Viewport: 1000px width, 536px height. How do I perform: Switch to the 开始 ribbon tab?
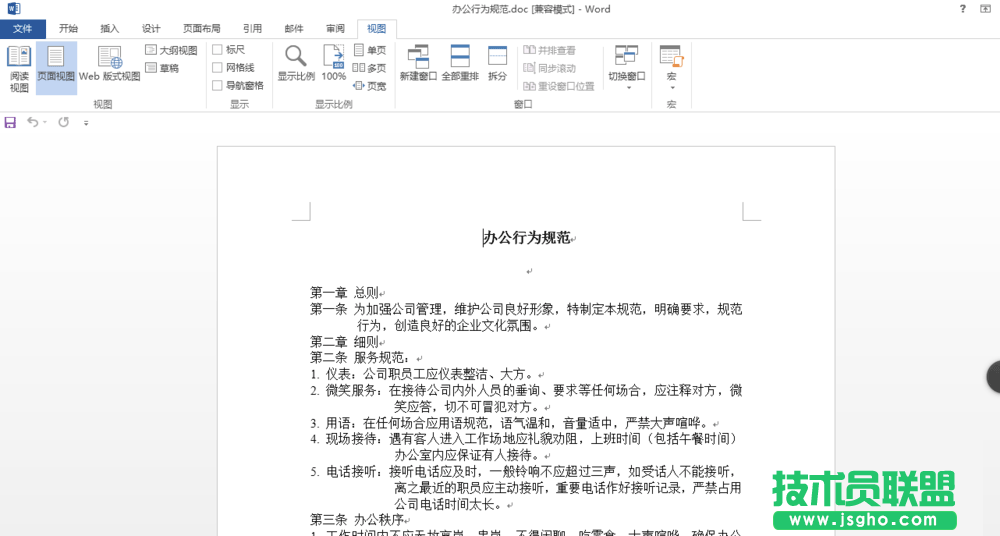pos(68,29)
